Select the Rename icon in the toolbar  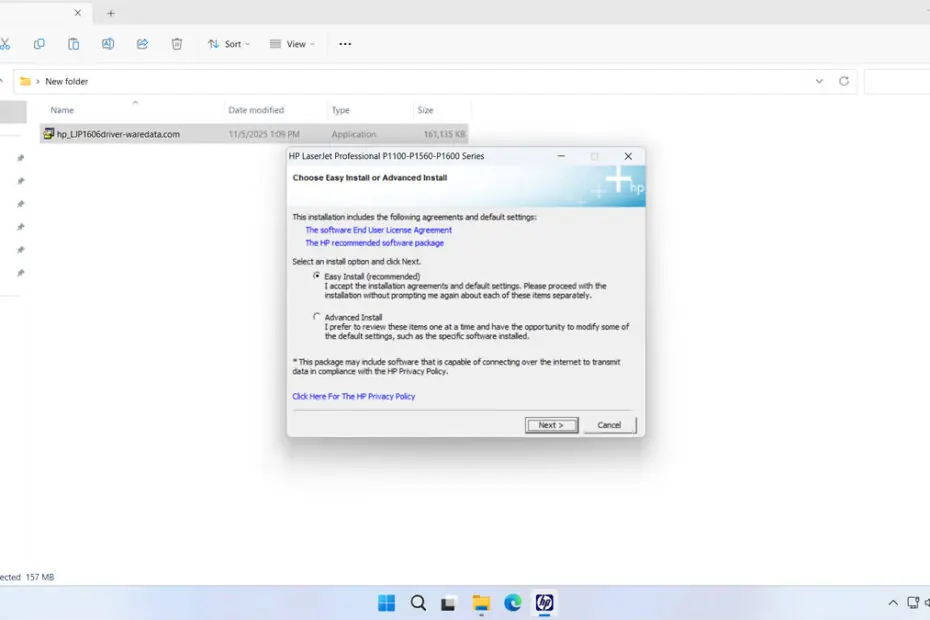click(107, 44)
